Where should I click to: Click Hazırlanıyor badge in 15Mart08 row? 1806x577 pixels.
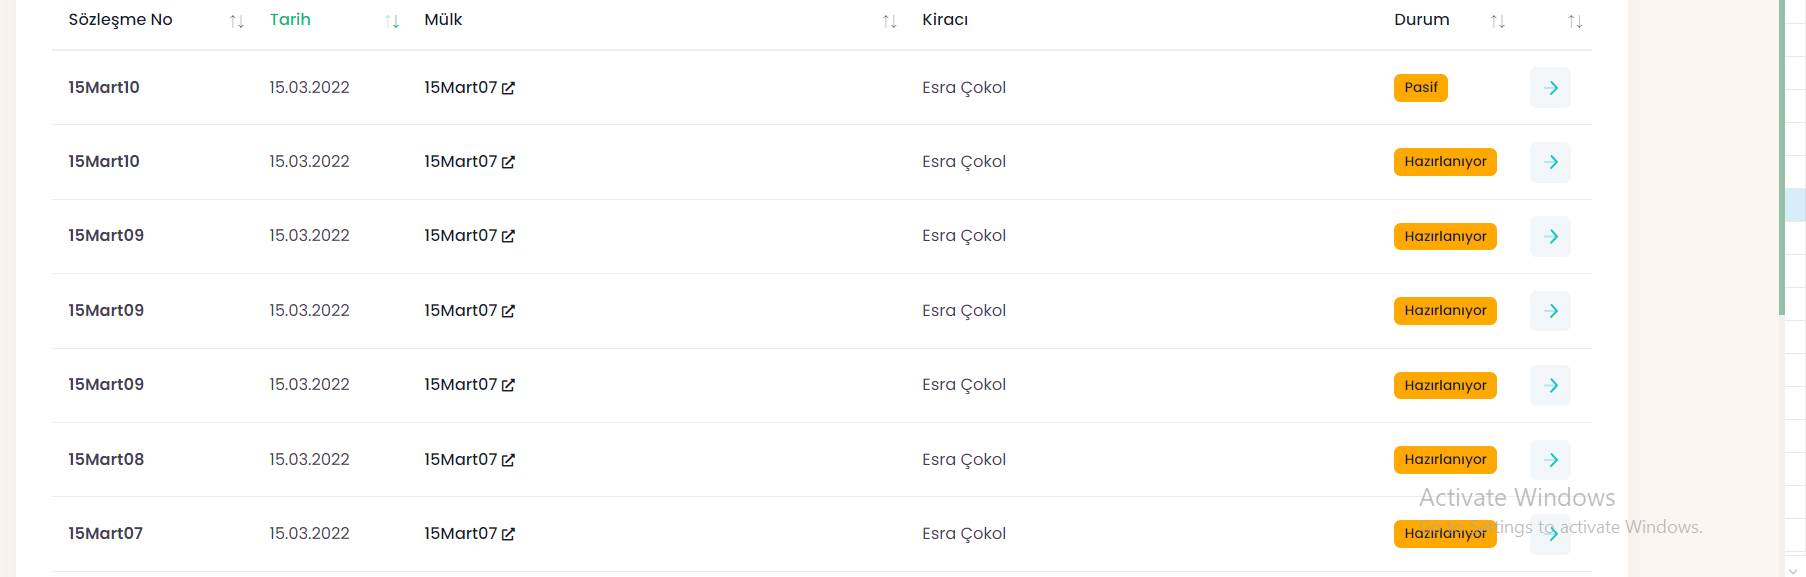pos(1444,460)
